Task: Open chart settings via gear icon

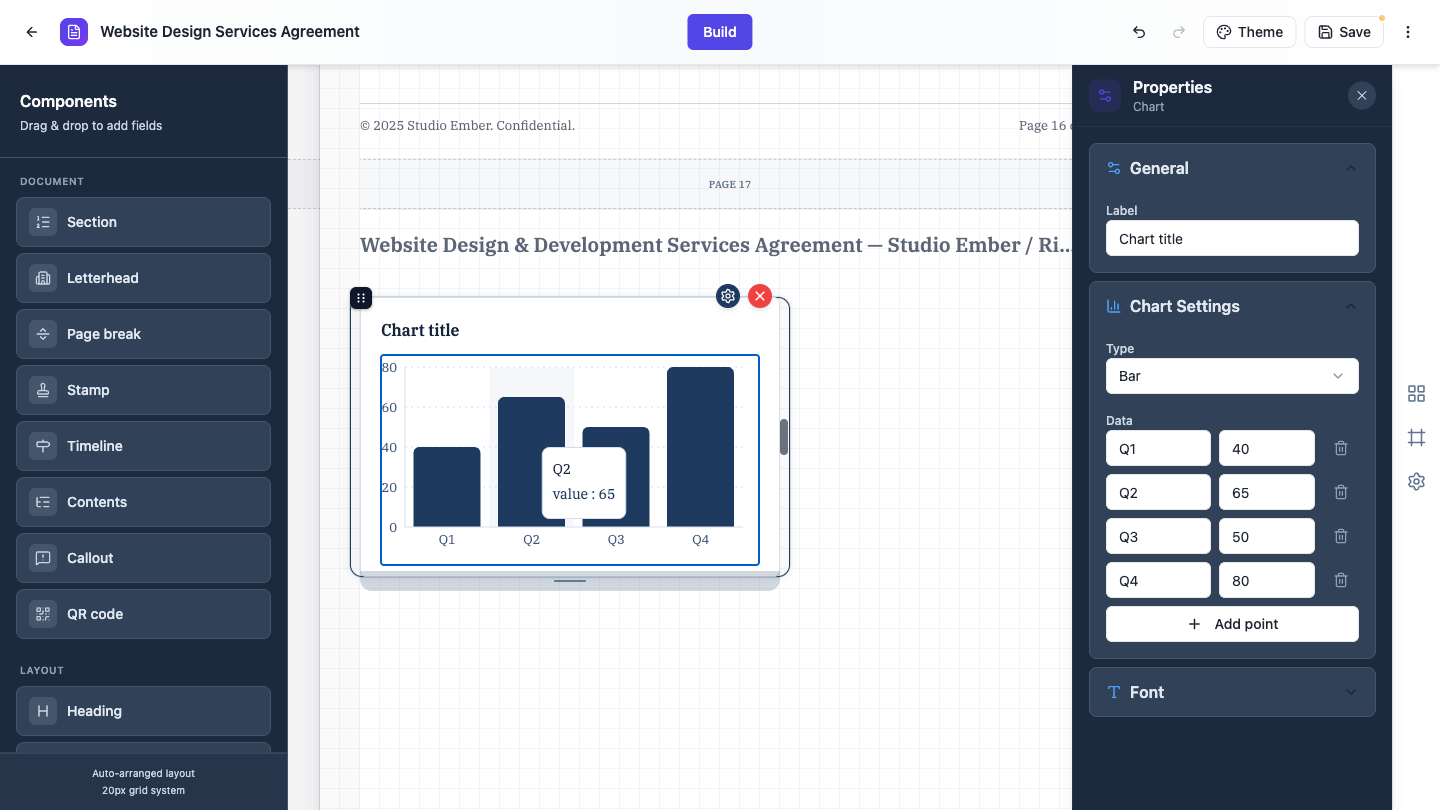Action: tap(728, 296)
